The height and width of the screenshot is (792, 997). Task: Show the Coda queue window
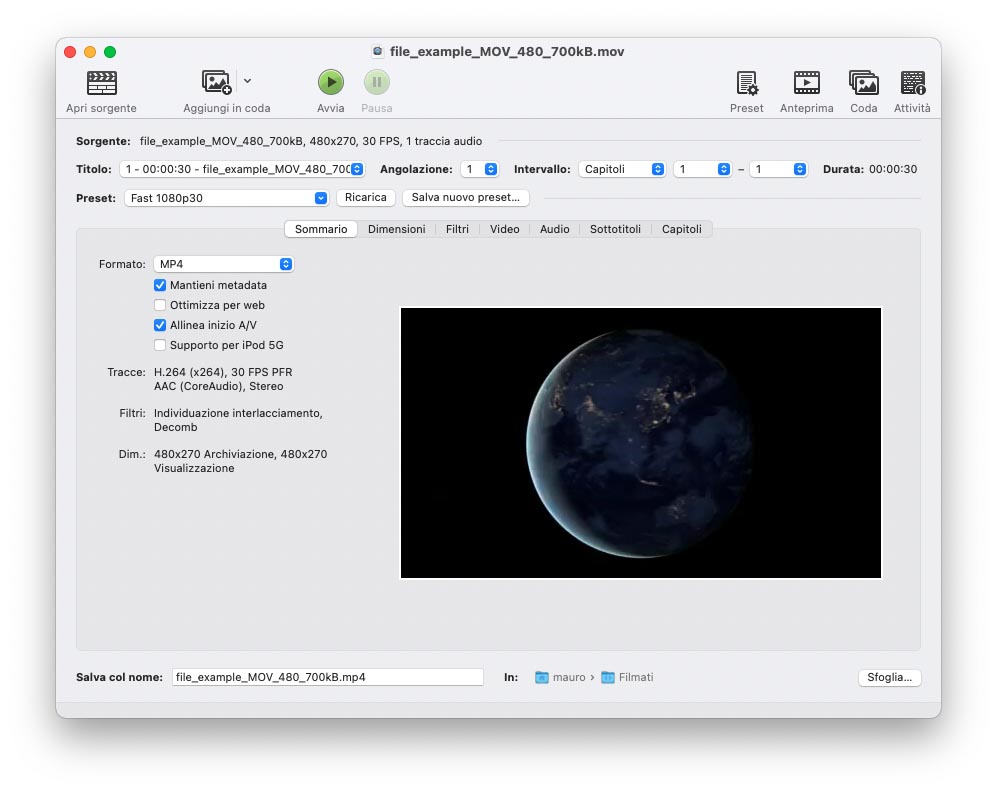pyautogui.click(x=863, y=83)
